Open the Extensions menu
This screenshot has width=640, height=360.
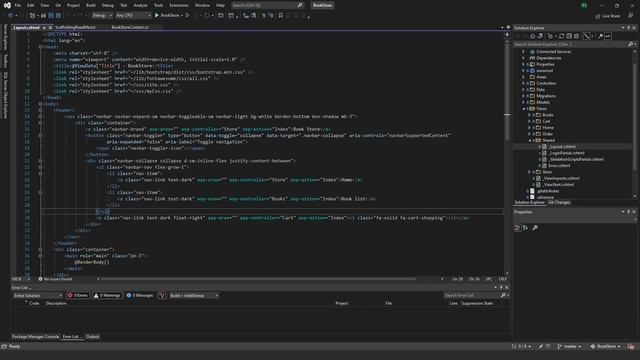pyautogui.click(x=179, y=5)
